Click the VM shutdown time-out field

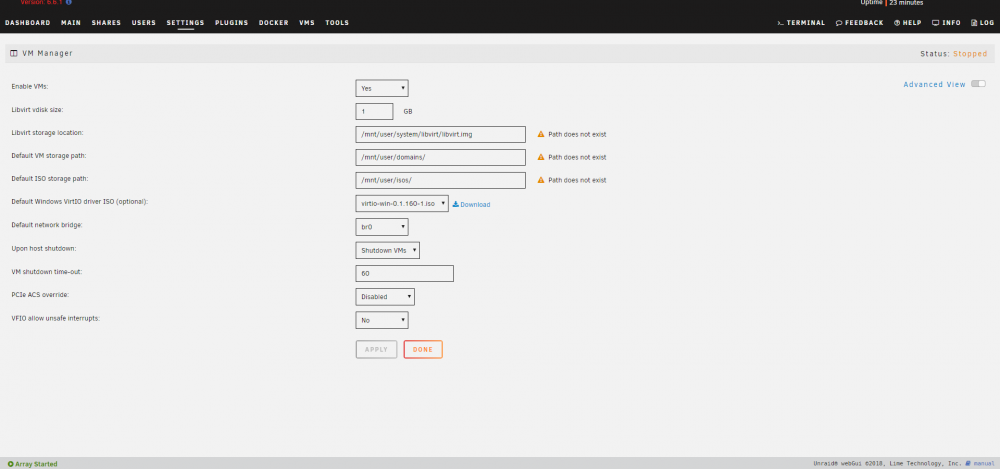pos(404,273)
